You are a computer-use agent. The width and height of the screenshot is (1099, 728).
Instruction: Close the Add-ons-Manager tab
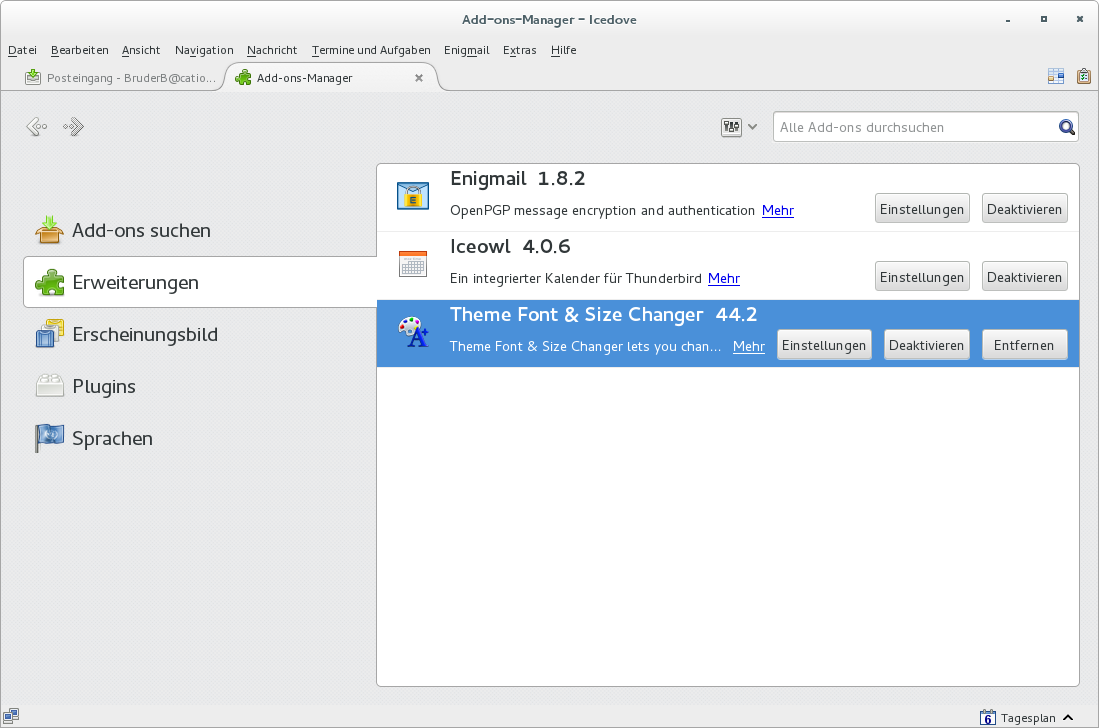(418, 78)
